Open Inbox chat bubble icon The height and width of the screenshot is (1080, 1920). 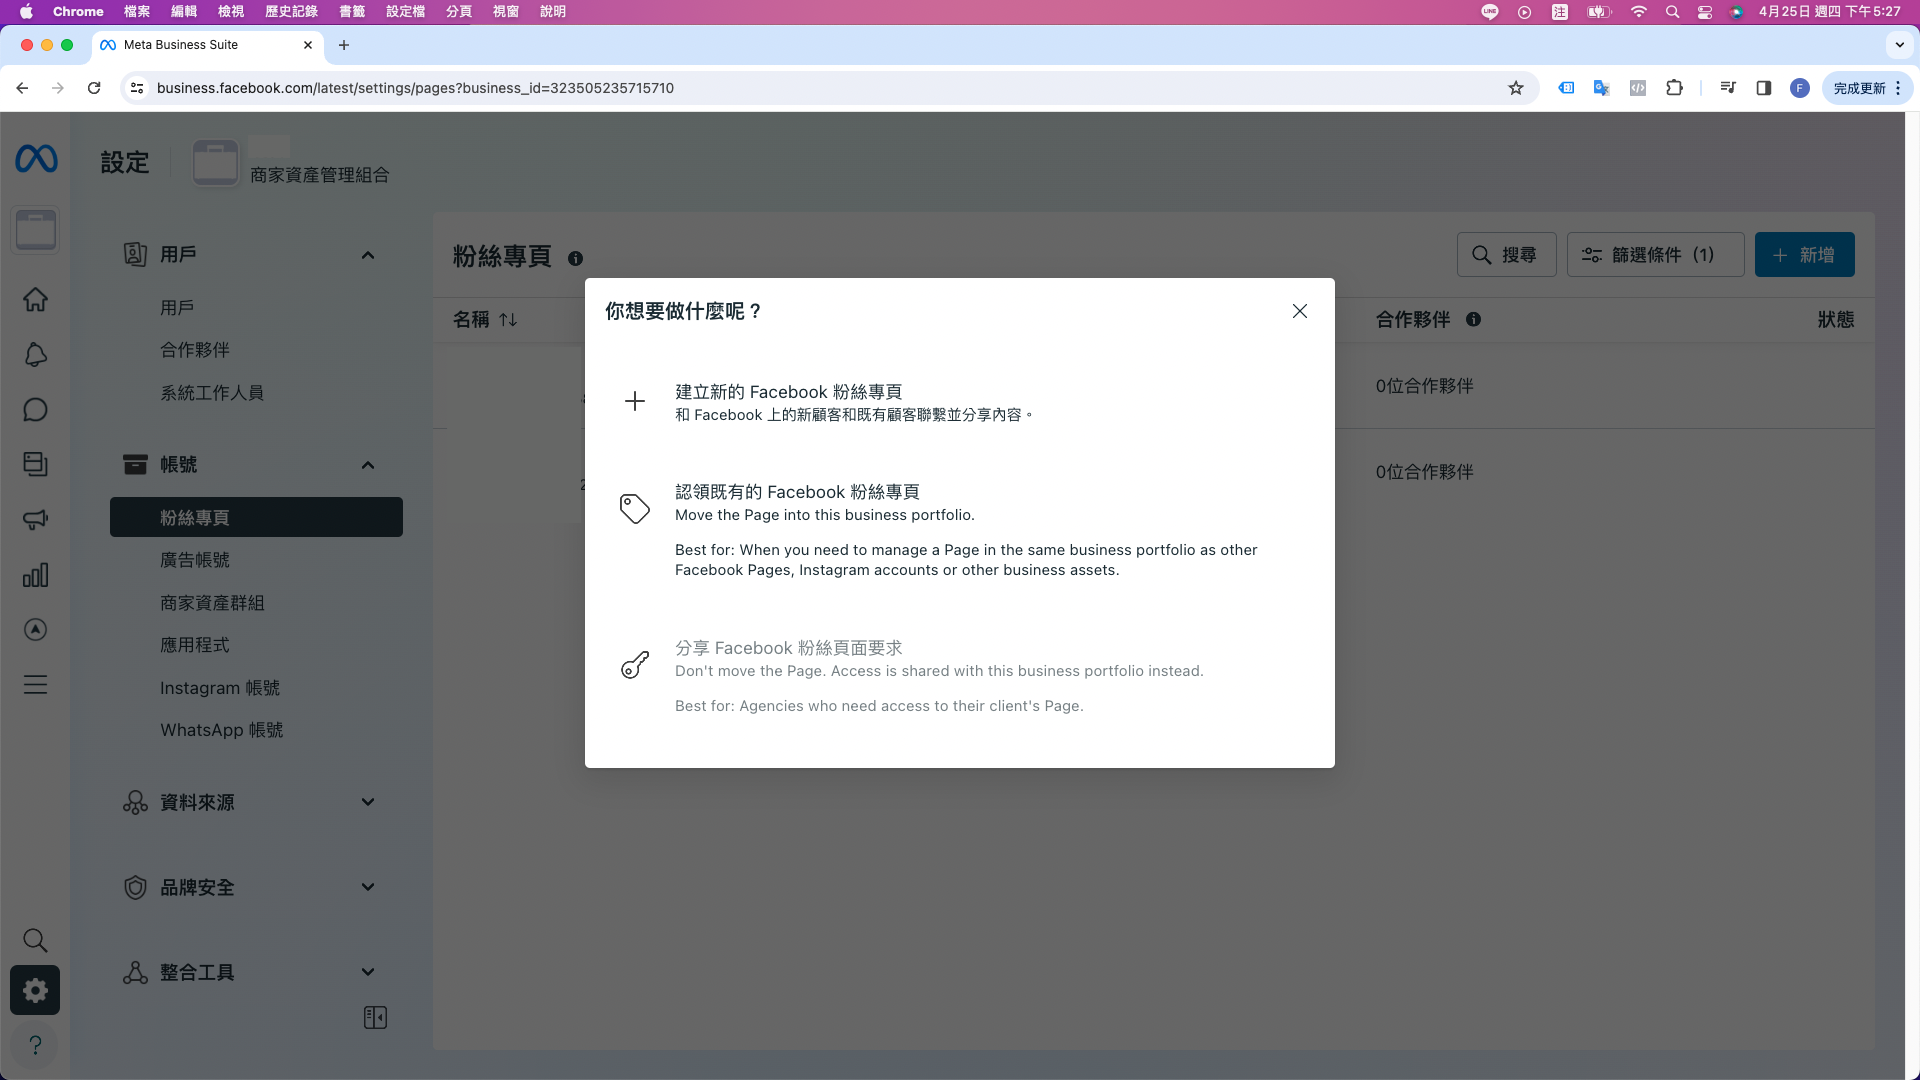[35, 410]
